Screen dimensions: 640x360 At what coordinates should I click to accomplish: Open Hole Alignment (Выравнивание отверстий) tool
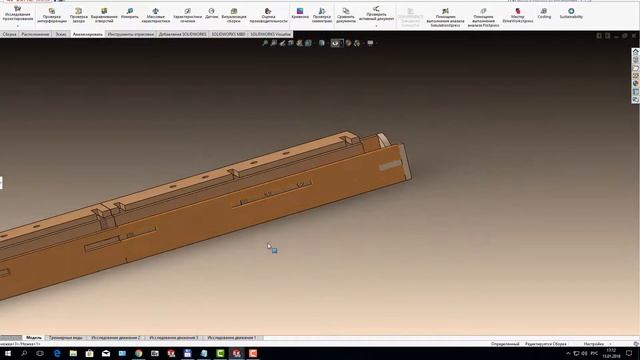(104, 16)
